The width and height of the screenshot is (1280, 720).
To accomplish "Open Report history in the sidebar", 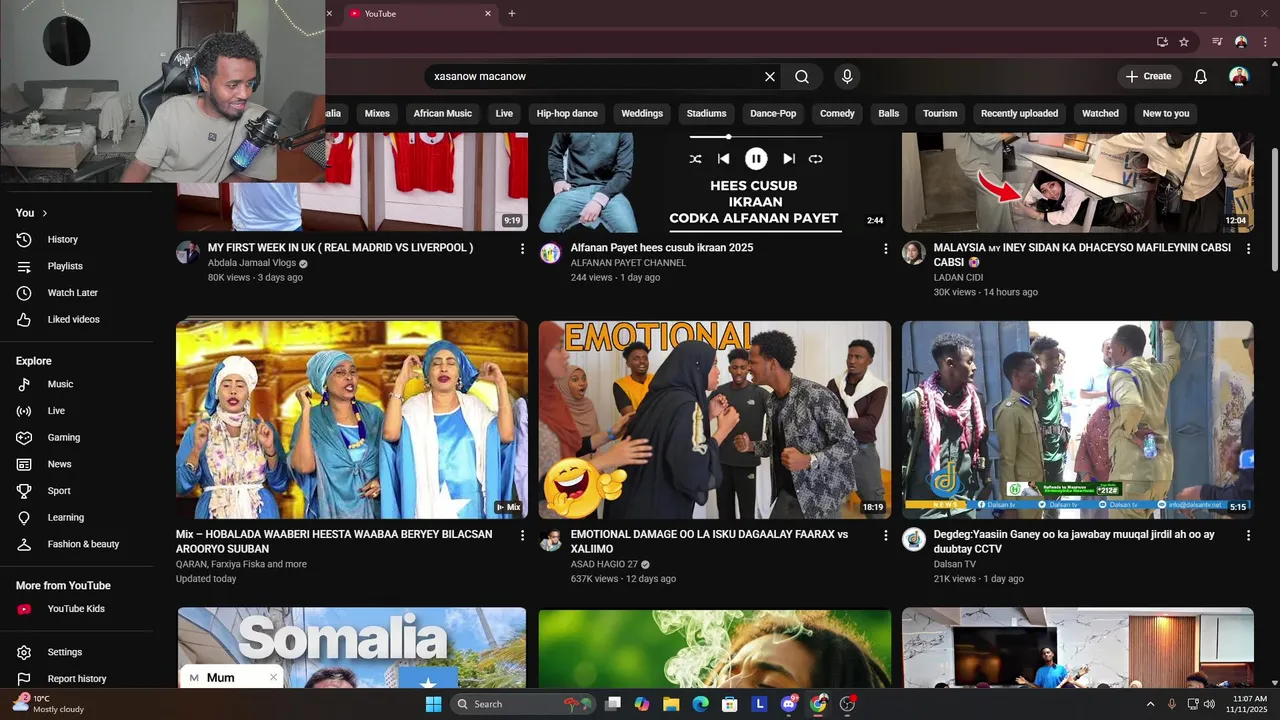I will (76, 679).
